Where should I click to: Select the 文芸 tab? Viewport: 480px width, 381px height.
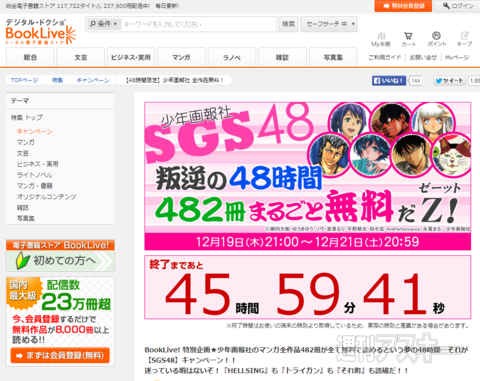tap(81, 57)
